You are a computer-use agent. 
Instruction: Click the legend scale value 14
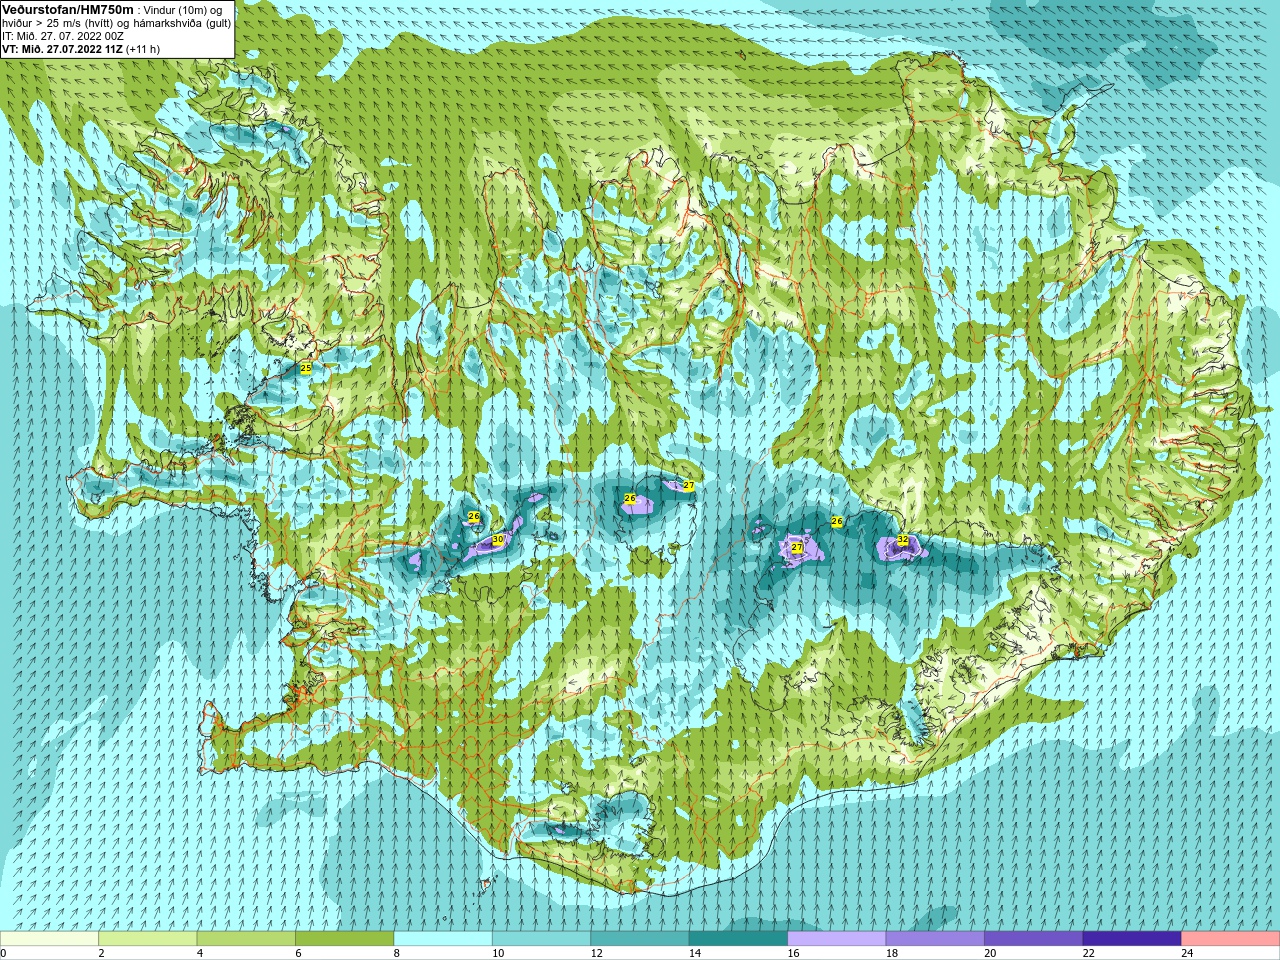point(693,953)
